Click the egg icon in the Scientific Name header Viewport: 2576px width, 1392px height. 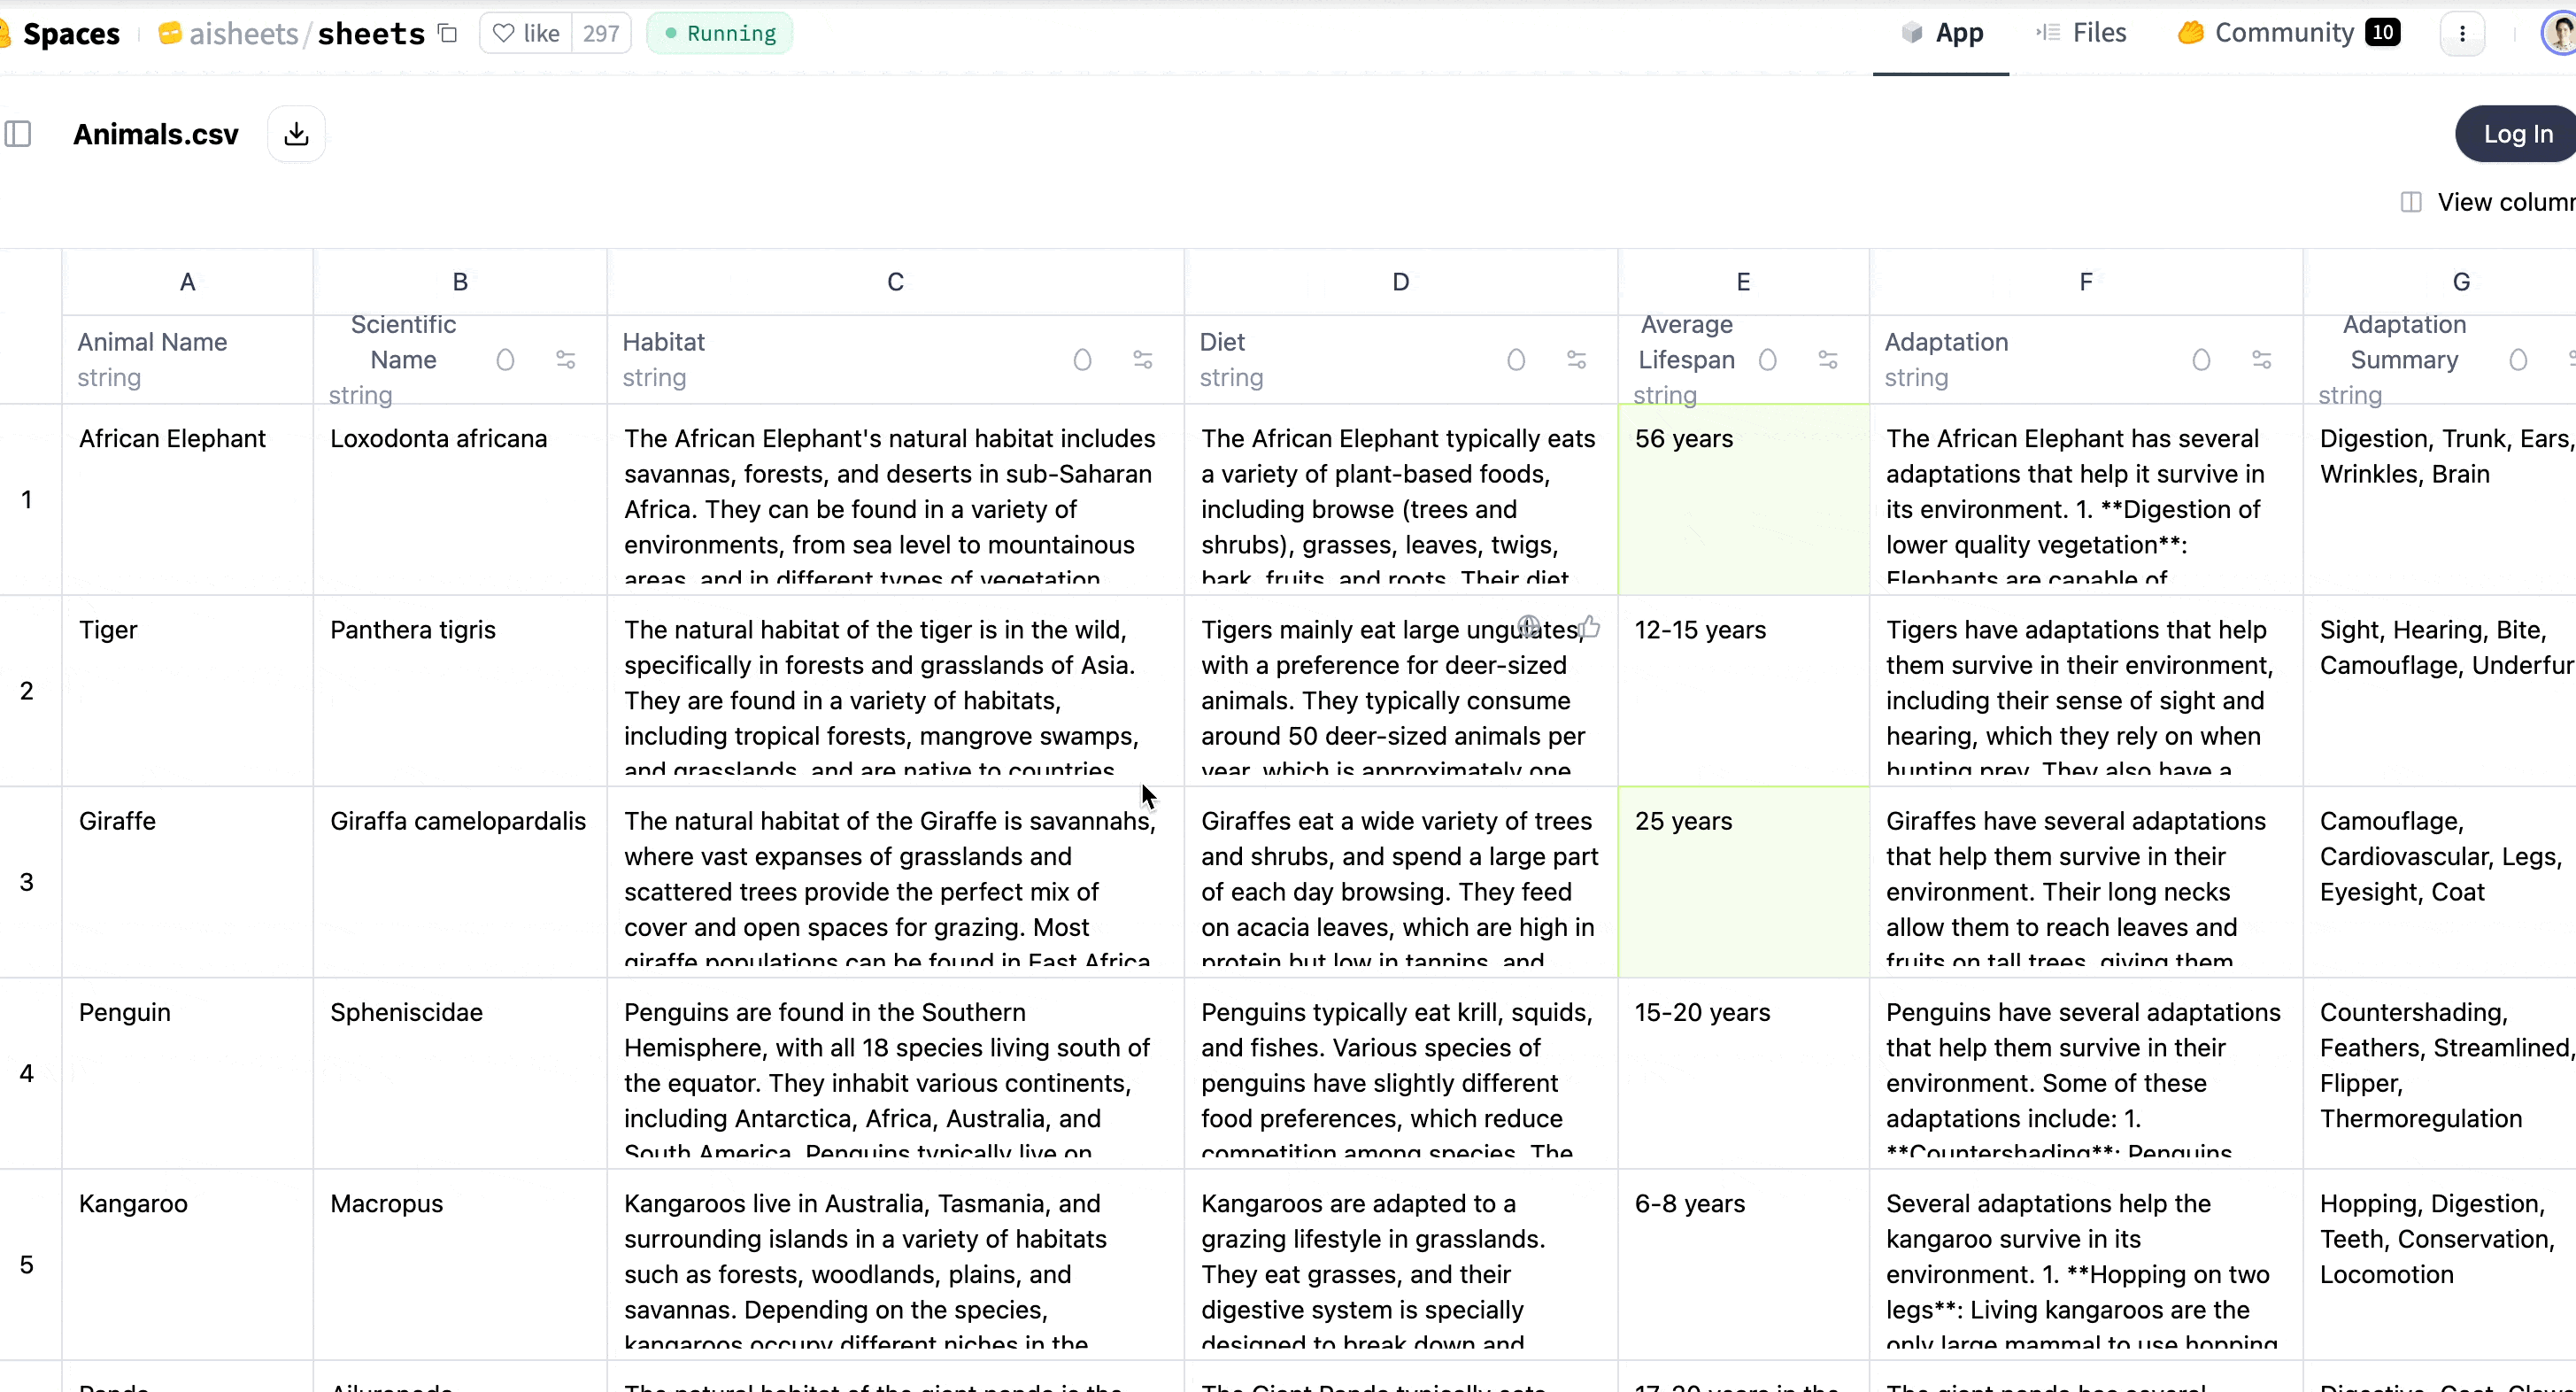tap(505, 360)
